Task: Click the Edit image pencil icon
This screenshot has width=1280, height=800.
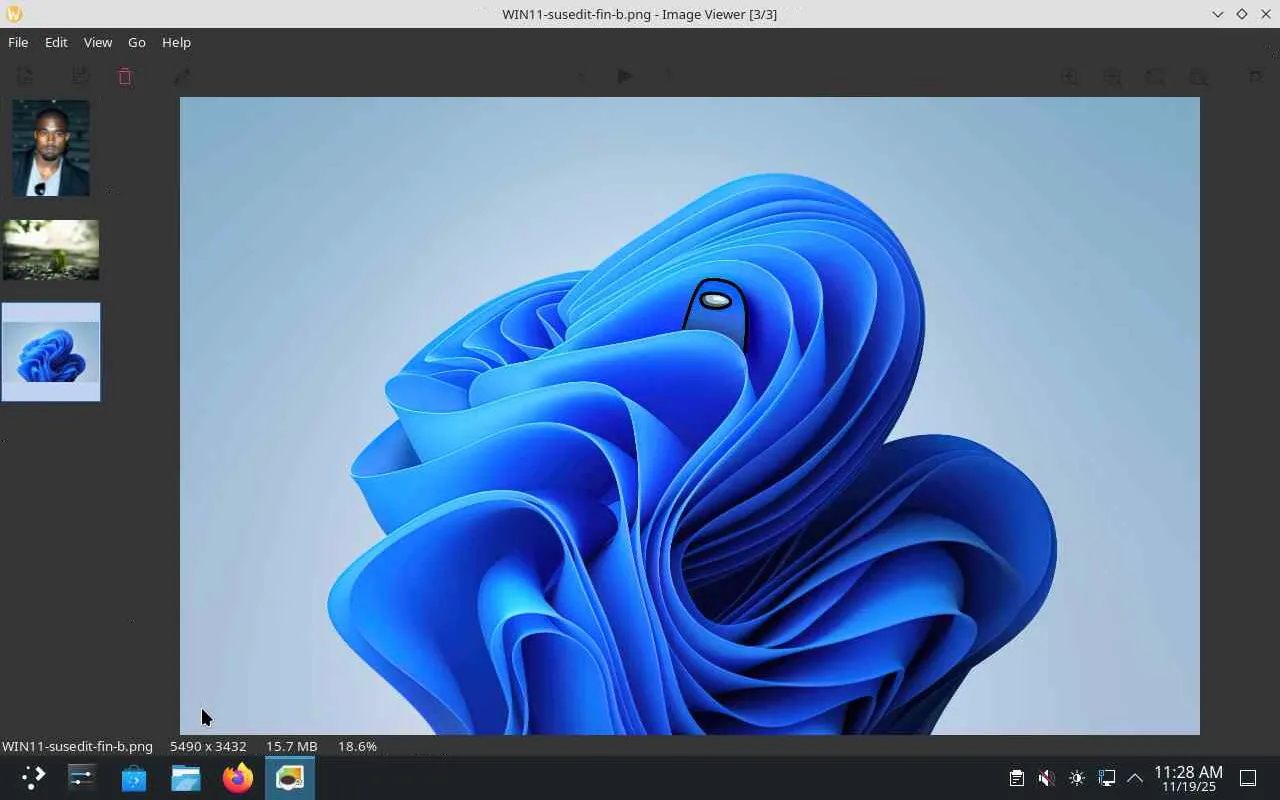Action: pyautogui.click(x=181, y=76)
